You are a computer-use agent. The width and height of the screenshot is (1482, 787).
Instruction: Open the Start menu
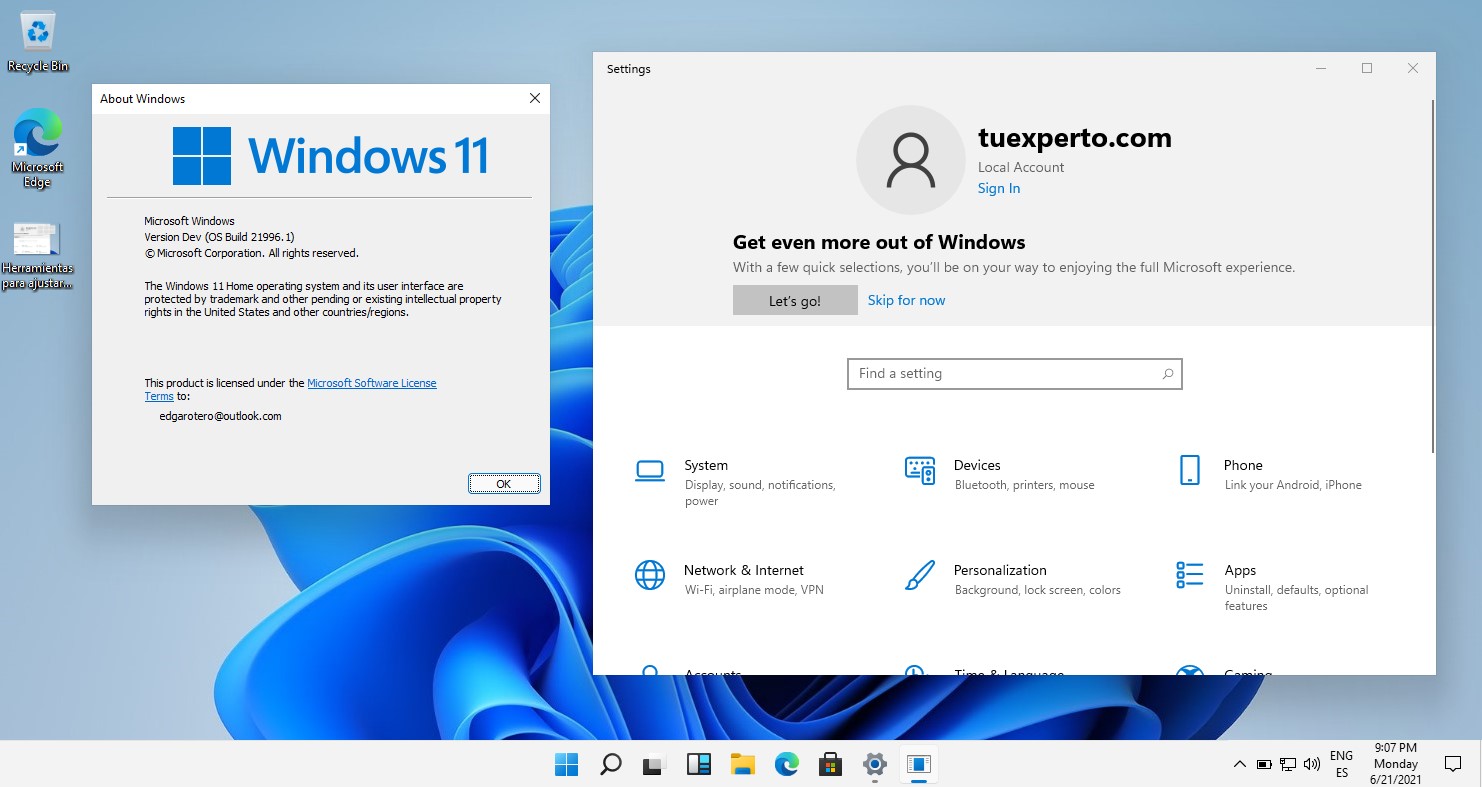point(566,763)
